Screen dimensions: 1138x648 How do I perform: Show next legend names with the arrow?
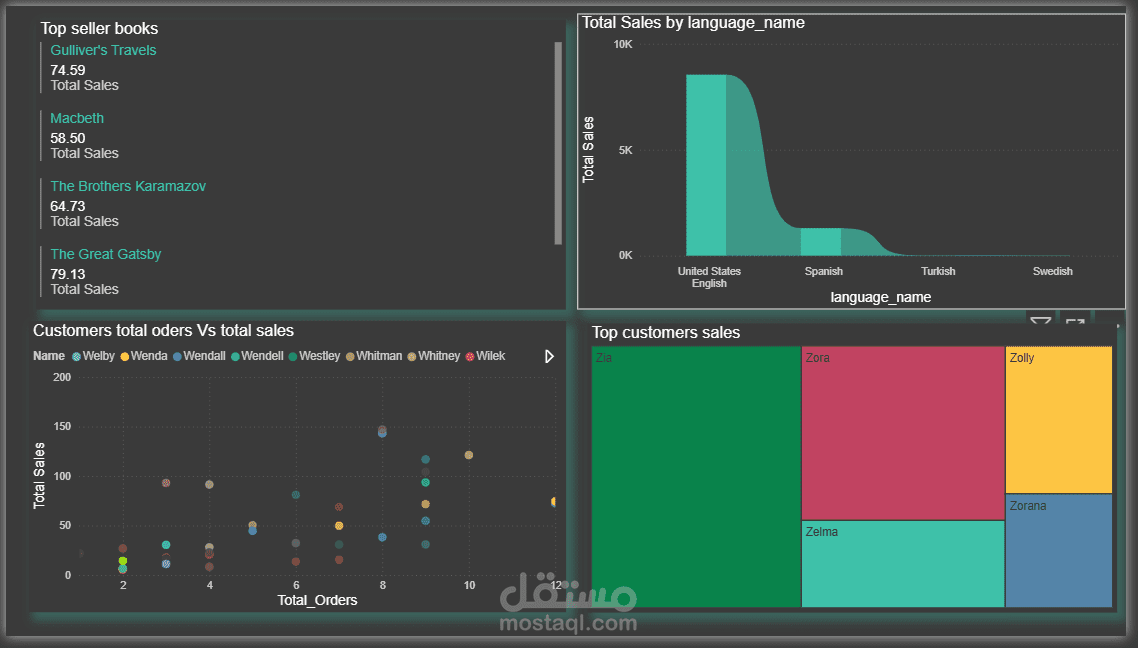[549, 356]
